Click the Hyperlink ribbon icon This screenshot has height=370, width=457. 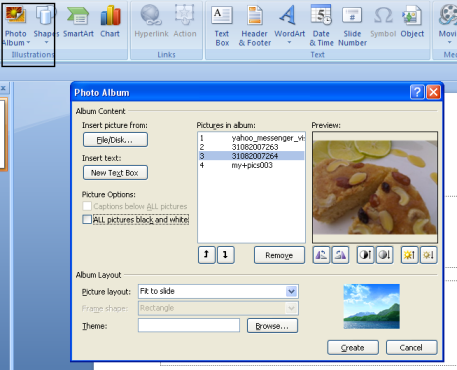151,22
